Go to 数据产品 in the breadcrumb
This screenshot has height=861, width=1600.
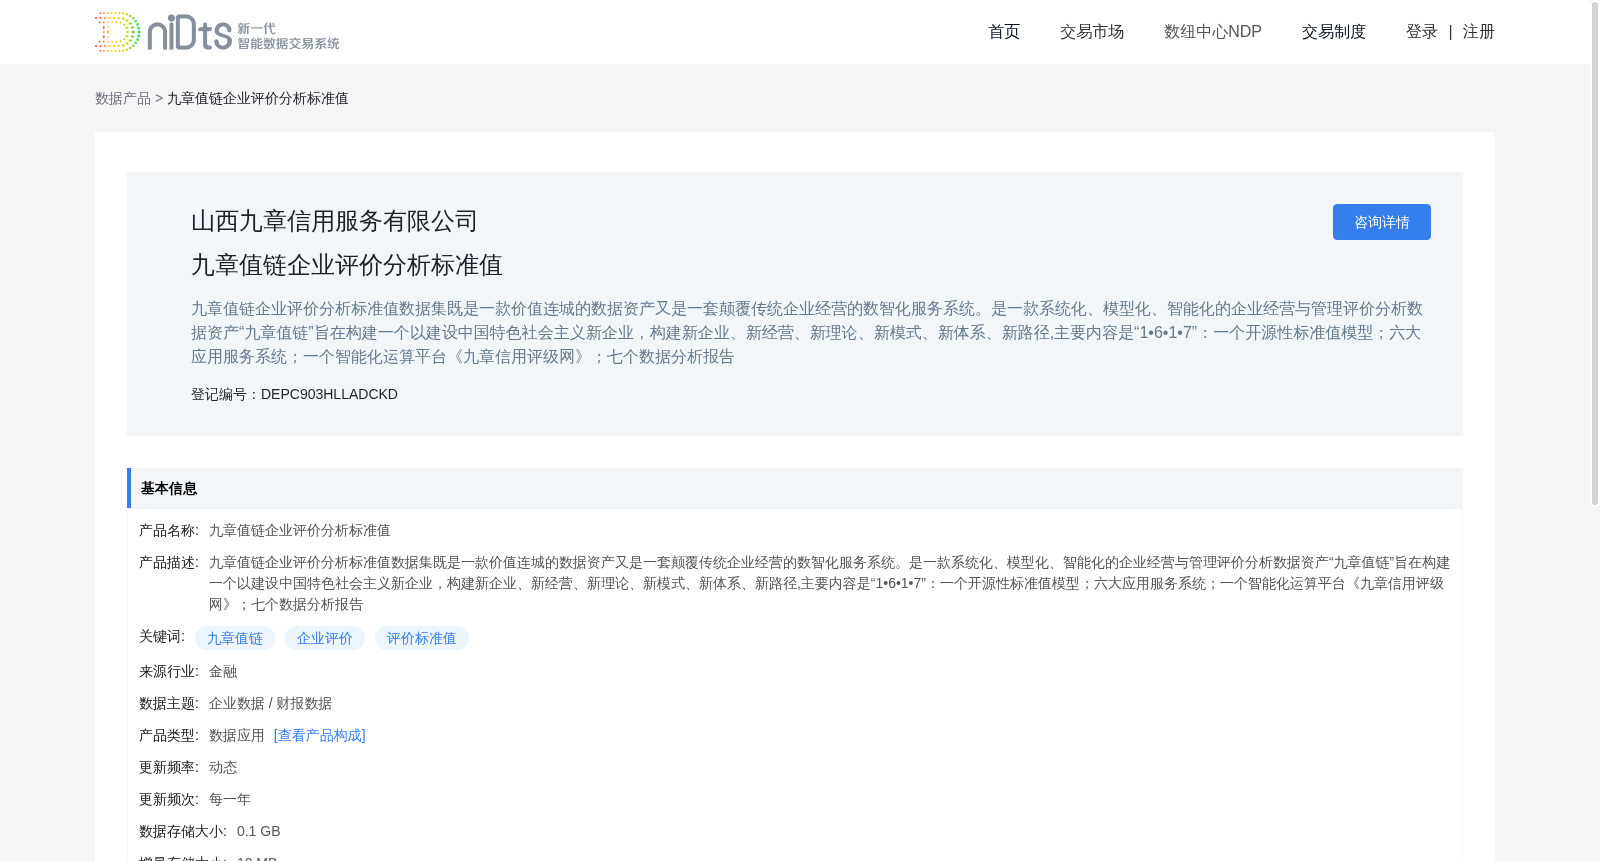pyautogui.click(x=123, y=98)
